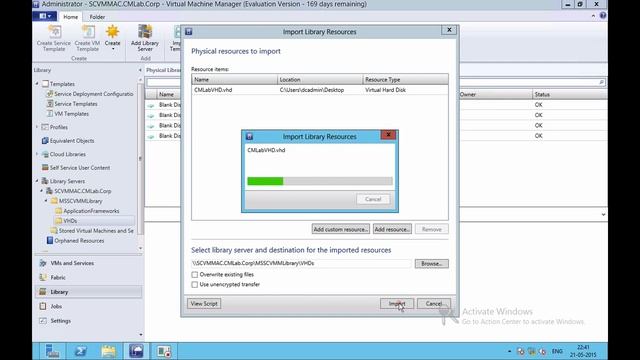The image size is (640, 360).
Task: Expand the Profiles tree node
Action: click(x=37, y=127)
